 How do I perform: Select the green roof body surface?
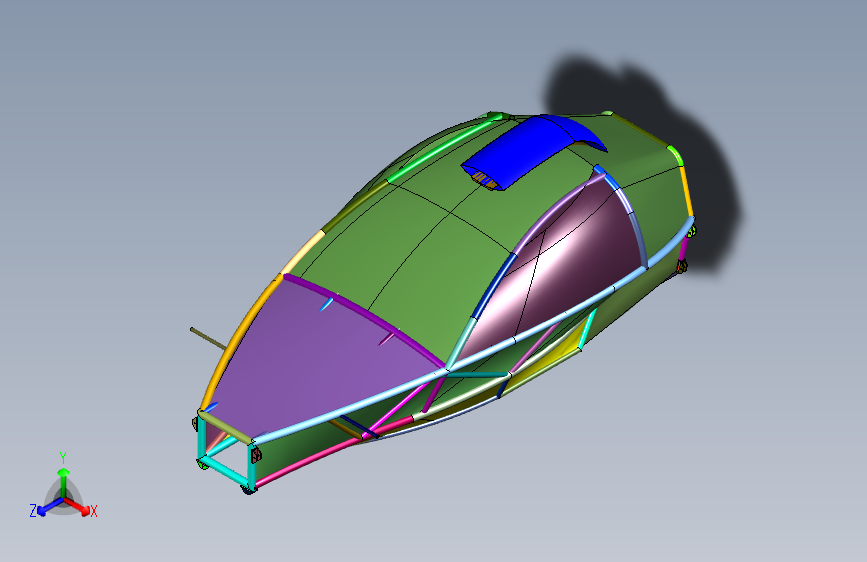(420, 243)
